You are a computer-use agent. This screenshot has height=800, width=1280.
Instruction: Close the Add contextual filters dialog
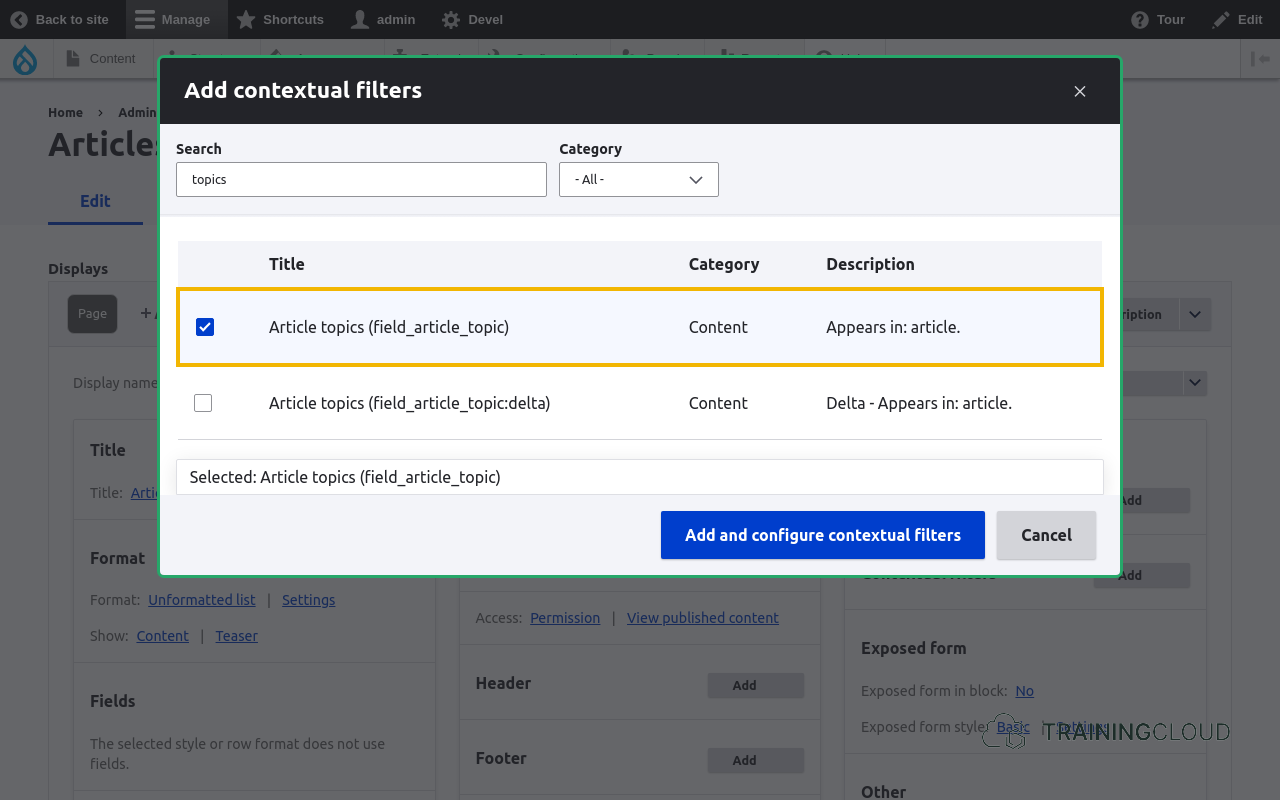coord(1080,91)
